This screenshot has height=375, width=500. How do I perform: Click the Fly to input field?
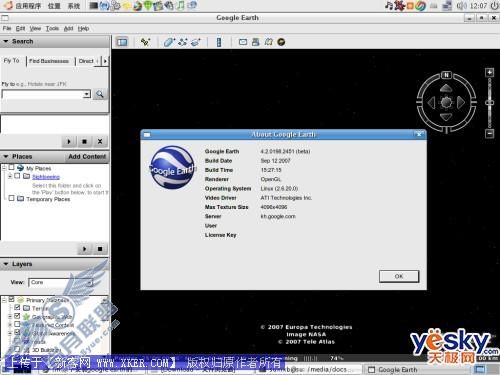click(43, 94)
